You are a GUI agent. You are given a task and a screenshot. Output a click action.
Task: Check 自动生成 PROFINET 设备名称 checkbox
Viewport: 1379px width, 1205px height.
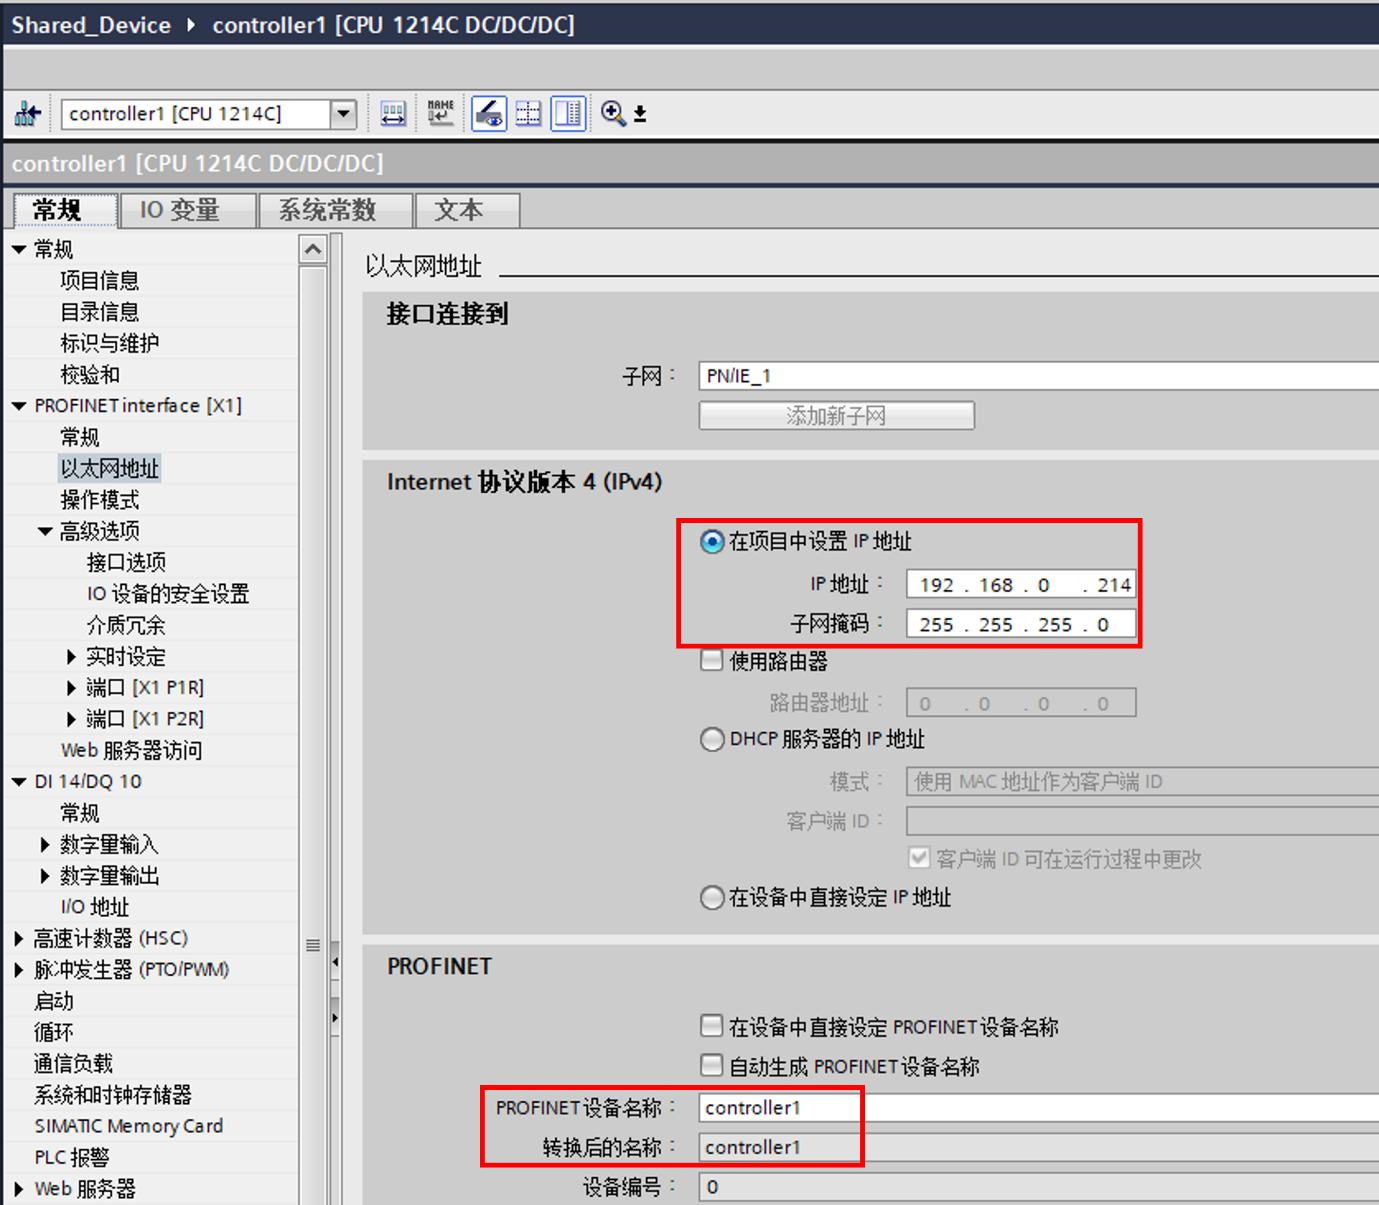711,1065
